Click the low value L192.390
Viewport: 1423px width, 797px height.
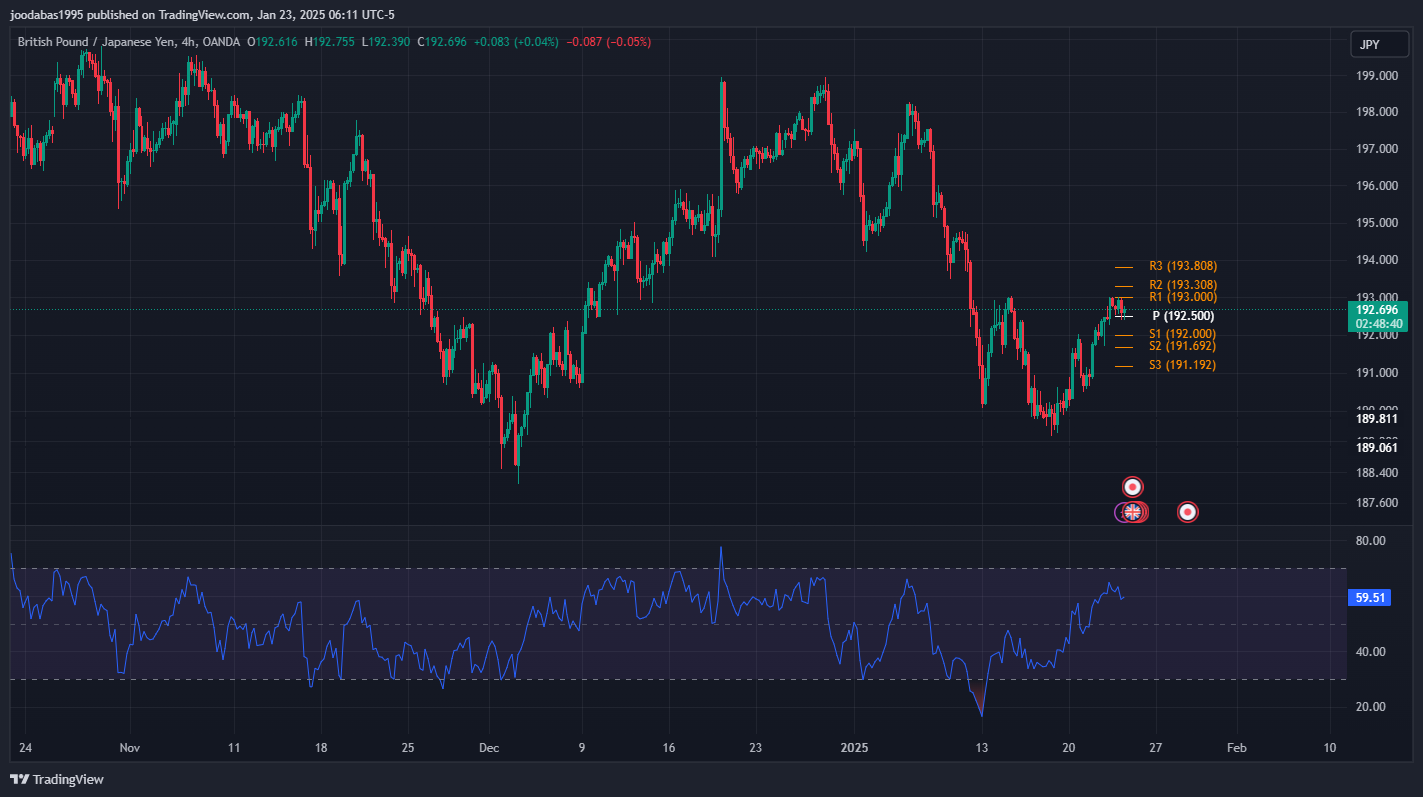(386, 42)
